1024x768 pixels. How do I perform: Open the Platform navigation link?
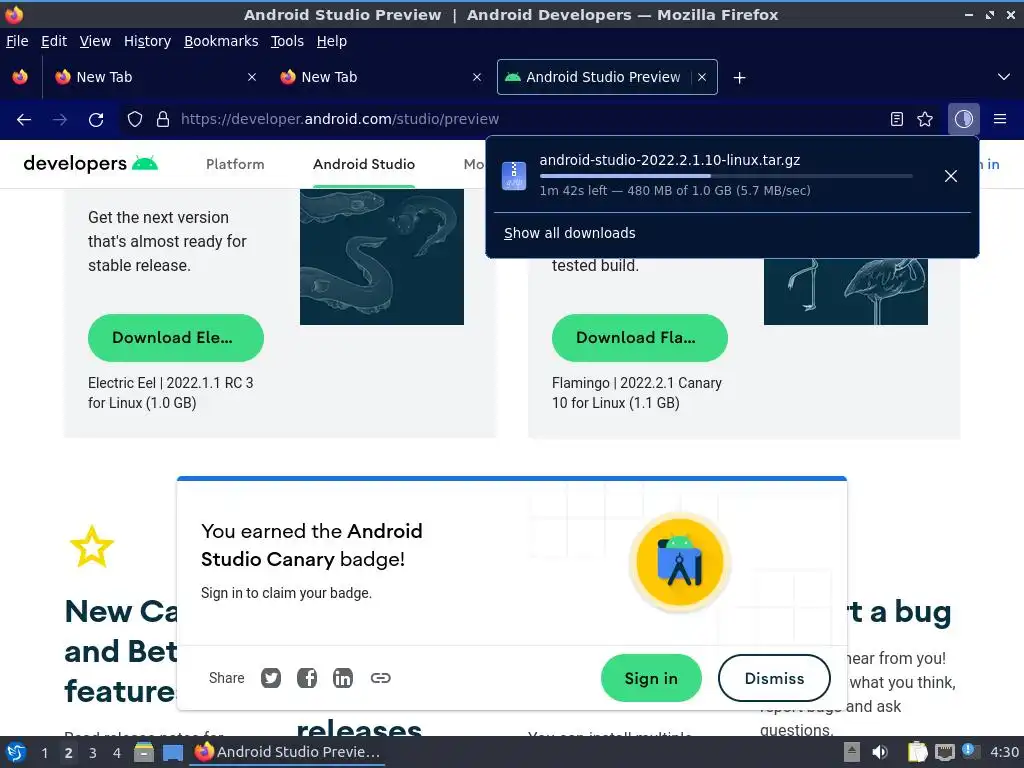click(x=235, y=164)
